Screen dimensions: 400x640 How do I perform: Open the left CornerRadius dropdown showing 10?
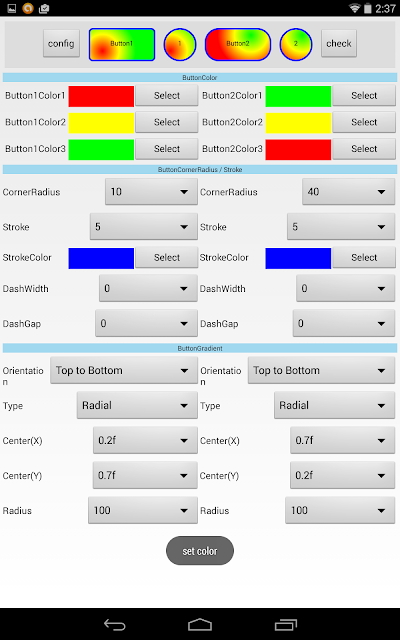tap(151, 191)
